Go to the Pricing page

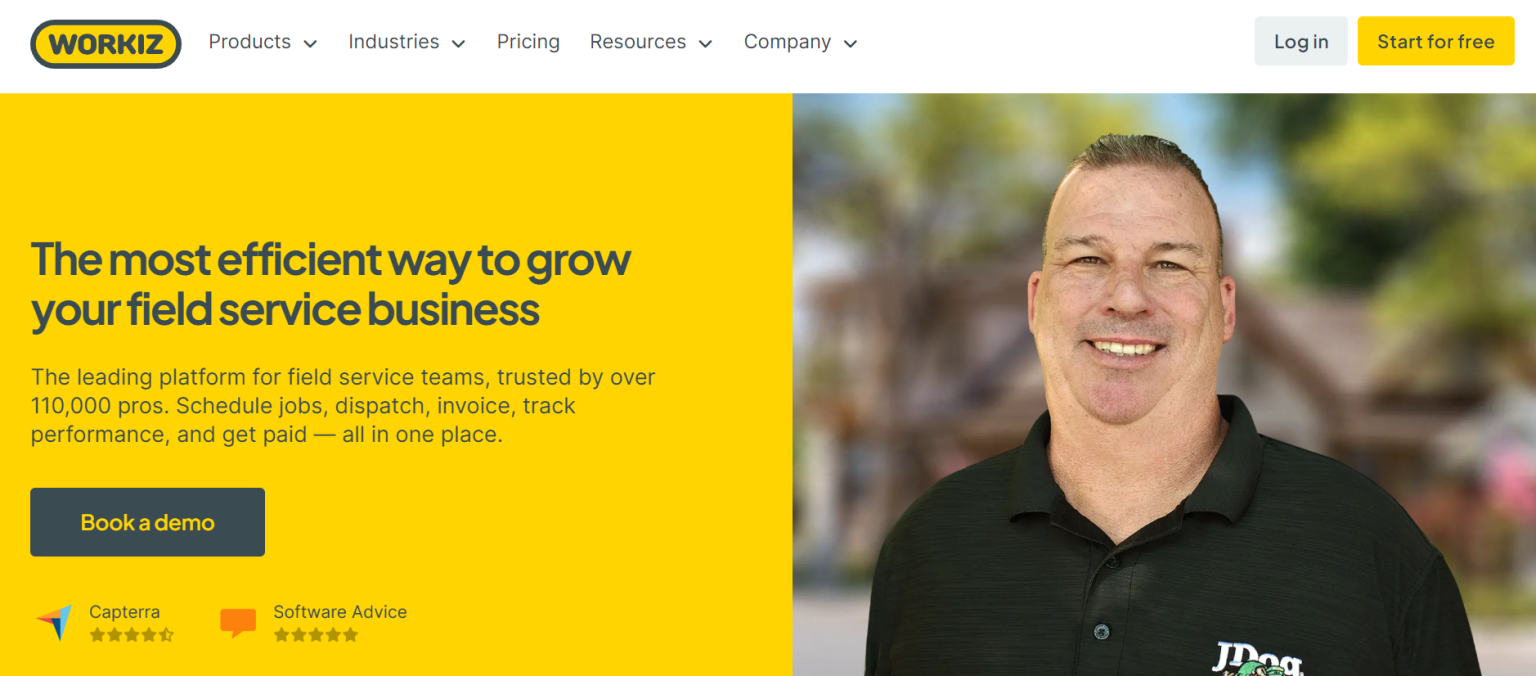[528, 42]
